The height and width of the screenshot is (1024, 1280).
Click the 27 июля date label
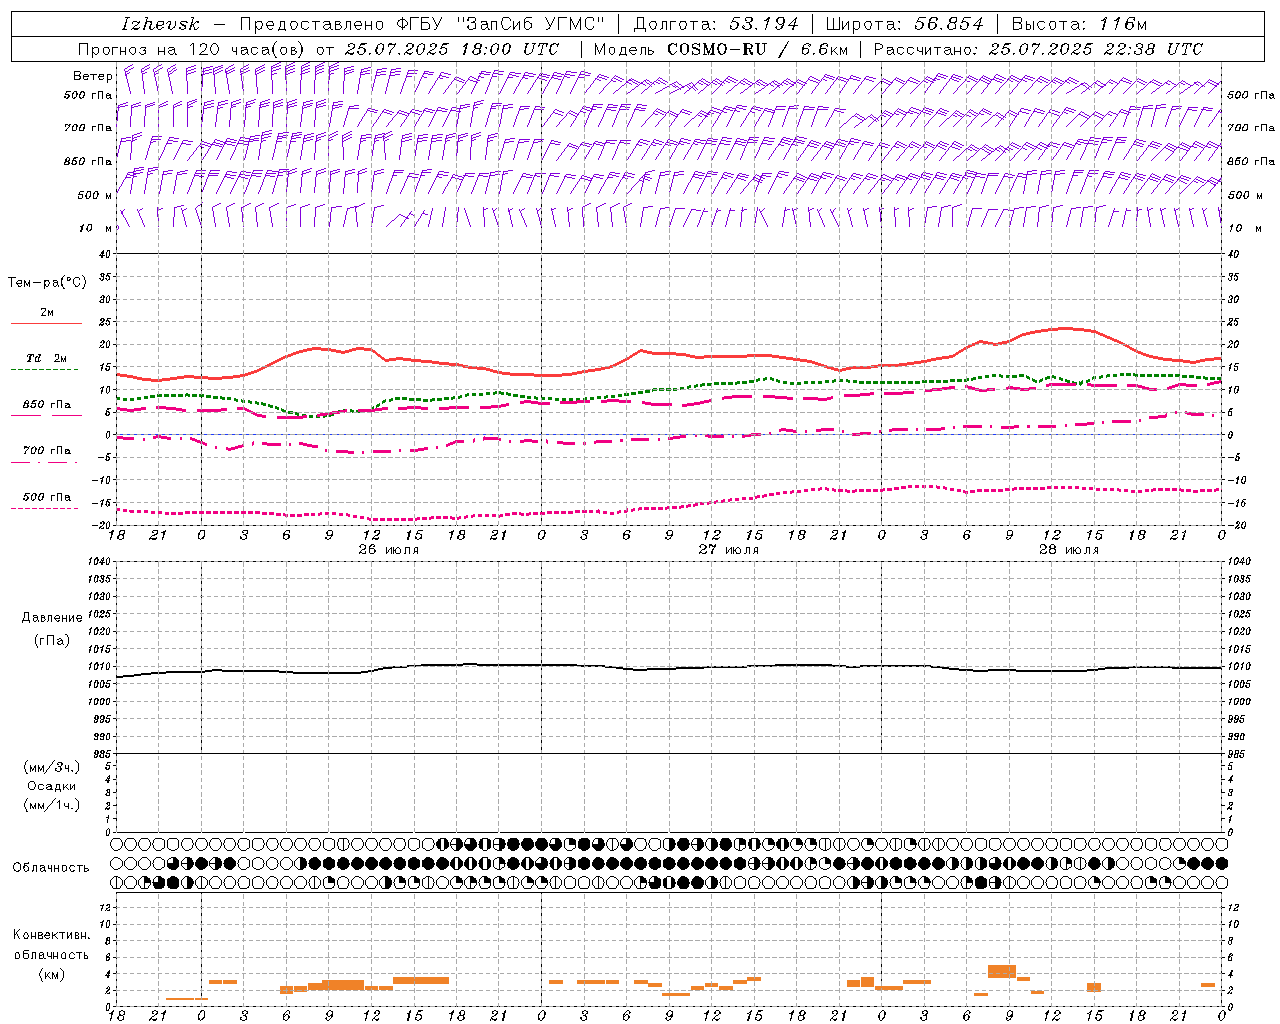729,550
